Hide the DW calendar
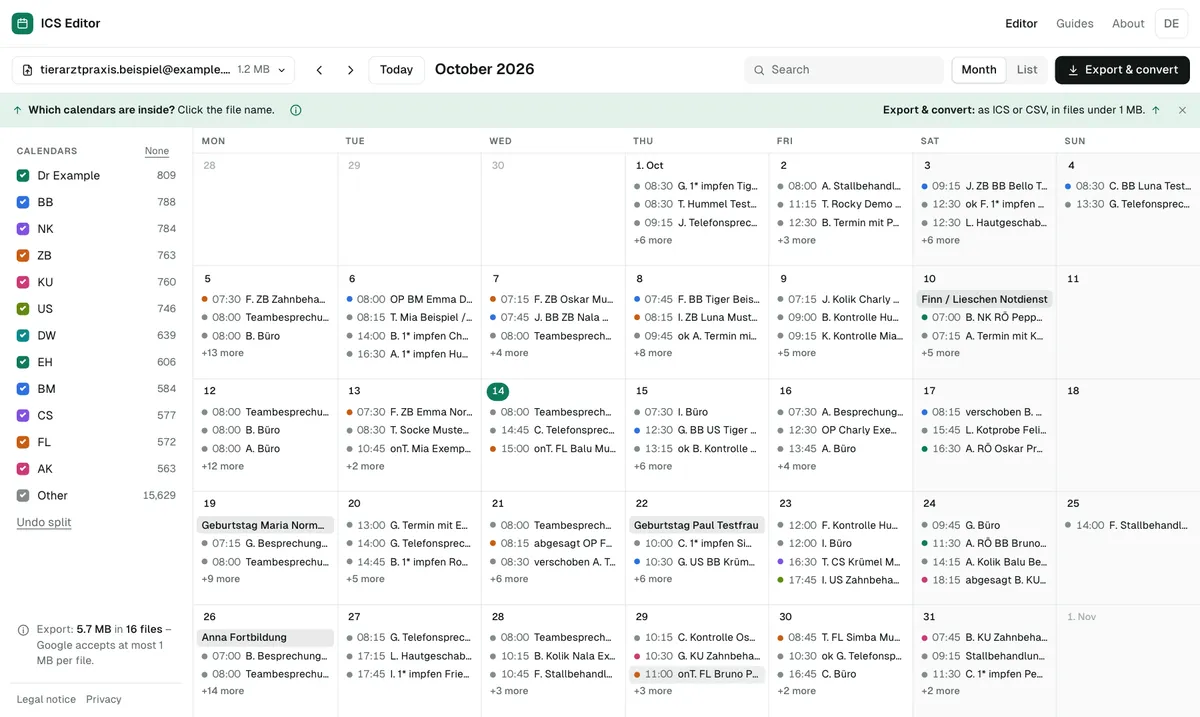Screen dimensions: 1200x717 coord(23,335)
